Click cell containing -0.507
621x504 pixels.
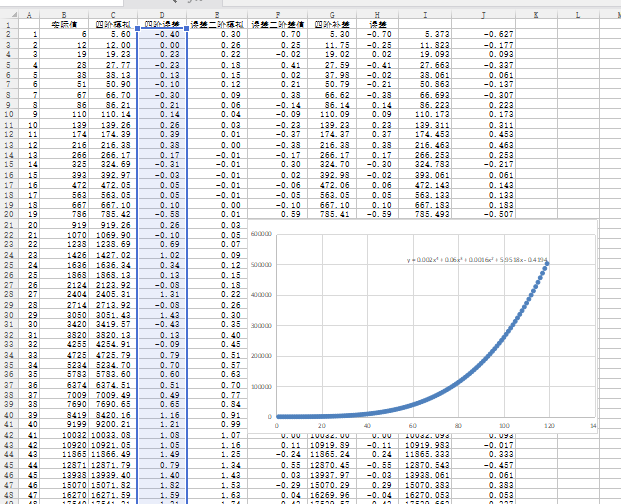(x=484, y=214)
